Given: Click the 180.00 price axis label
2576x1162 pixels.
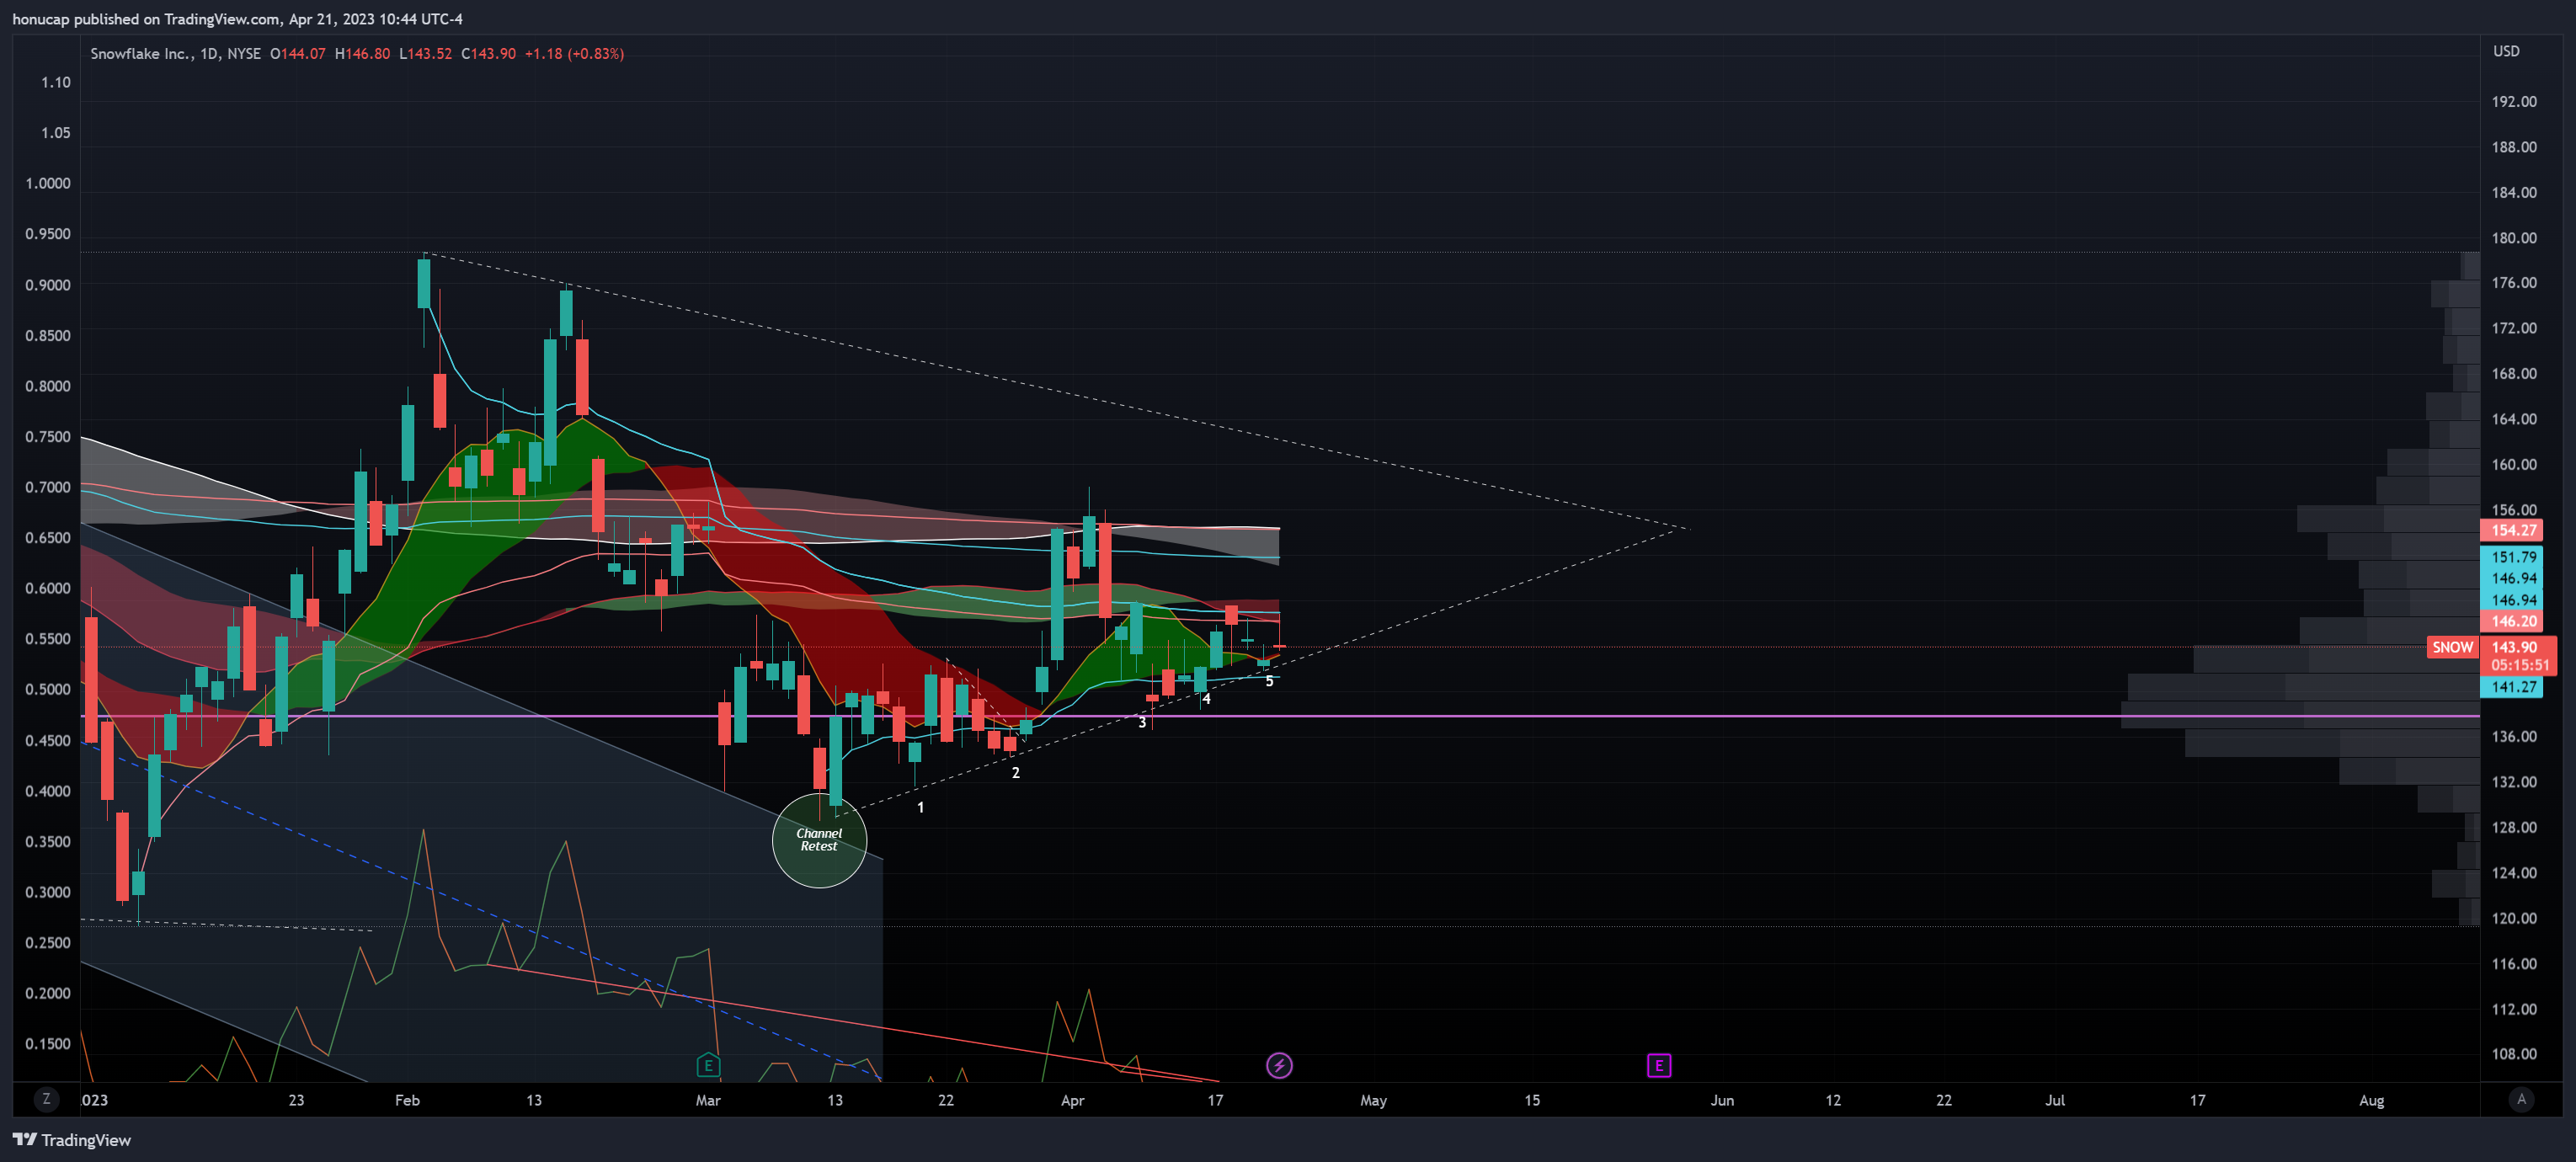Looking at the screenshot, I should pos(2513,238).
